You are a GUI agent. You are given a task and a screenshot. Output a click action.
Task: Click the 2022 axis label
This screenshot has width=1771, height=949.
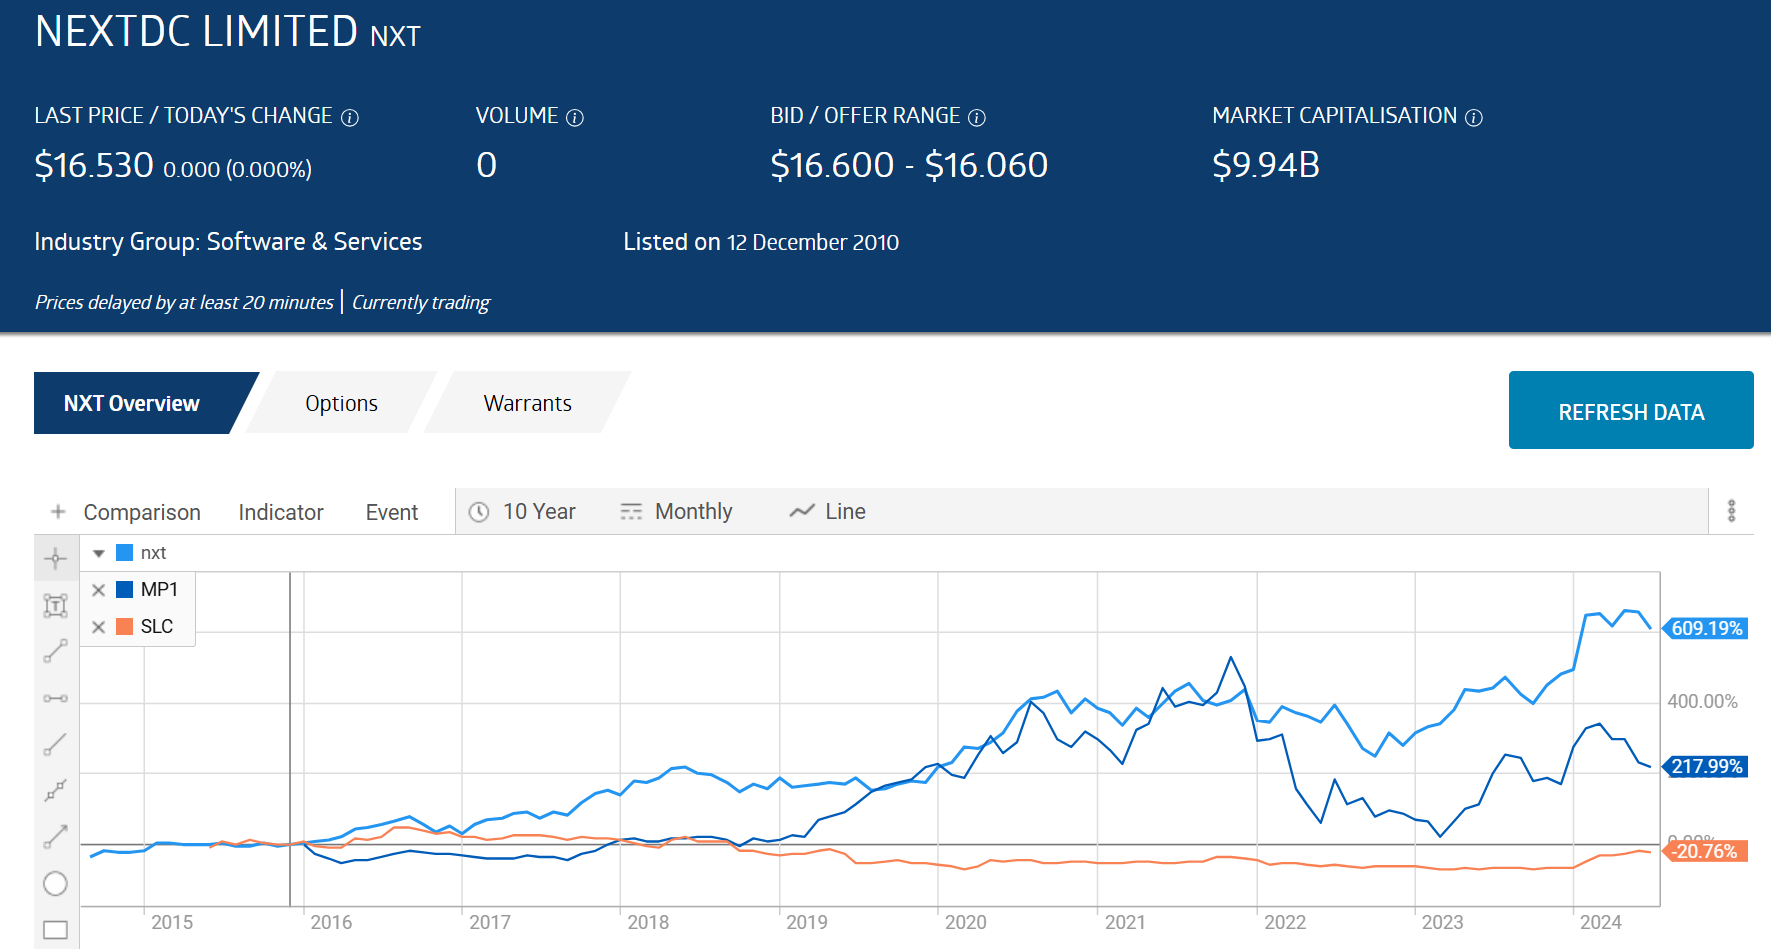(1285, 922)
